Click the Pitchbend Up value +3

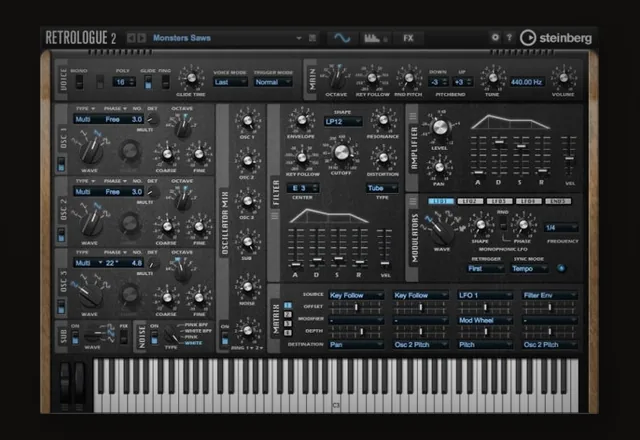pos(462,82)
